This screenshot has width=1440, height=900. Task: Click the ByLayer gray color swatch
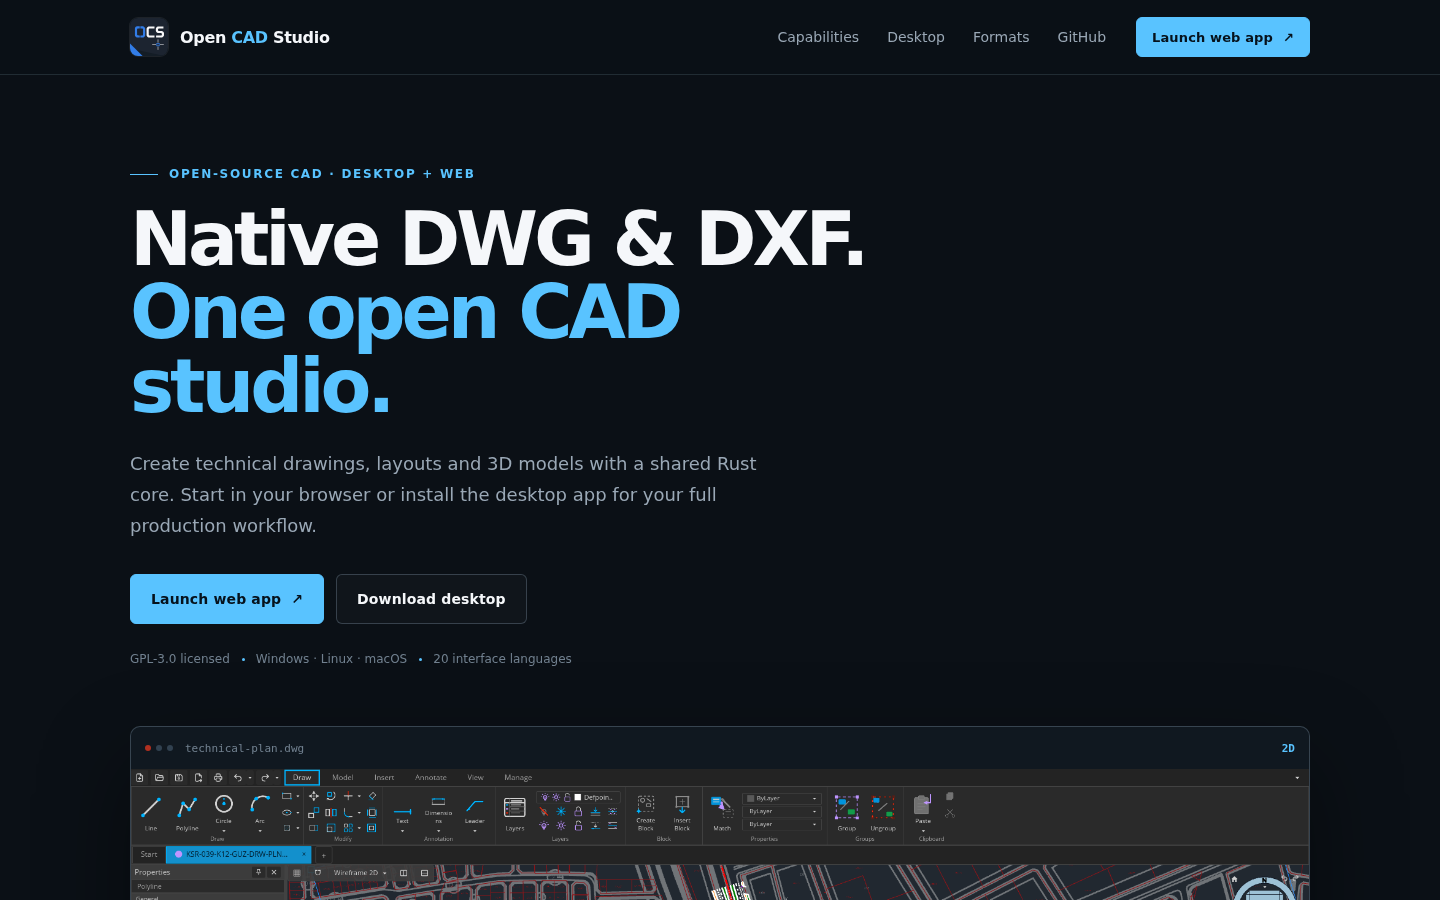751,798
